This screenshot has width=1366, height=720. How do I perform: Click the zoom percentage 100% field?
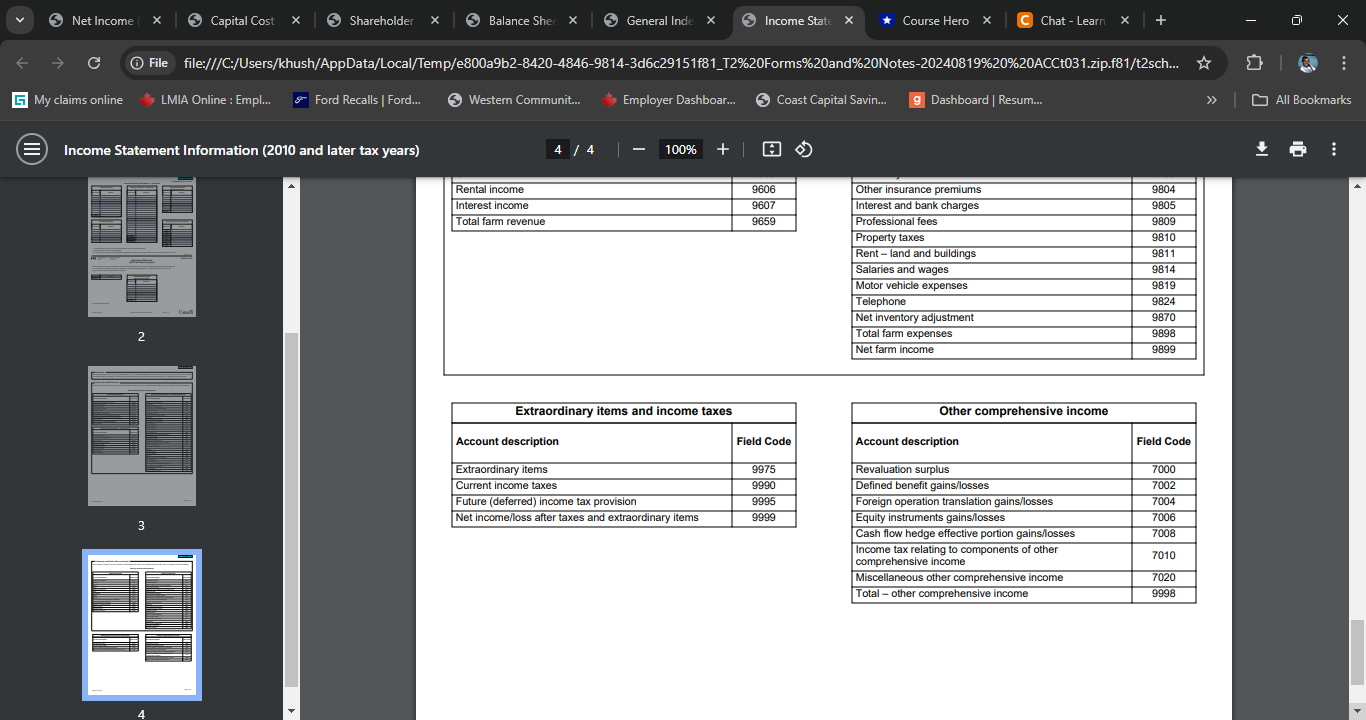click(x=680, y=149)
